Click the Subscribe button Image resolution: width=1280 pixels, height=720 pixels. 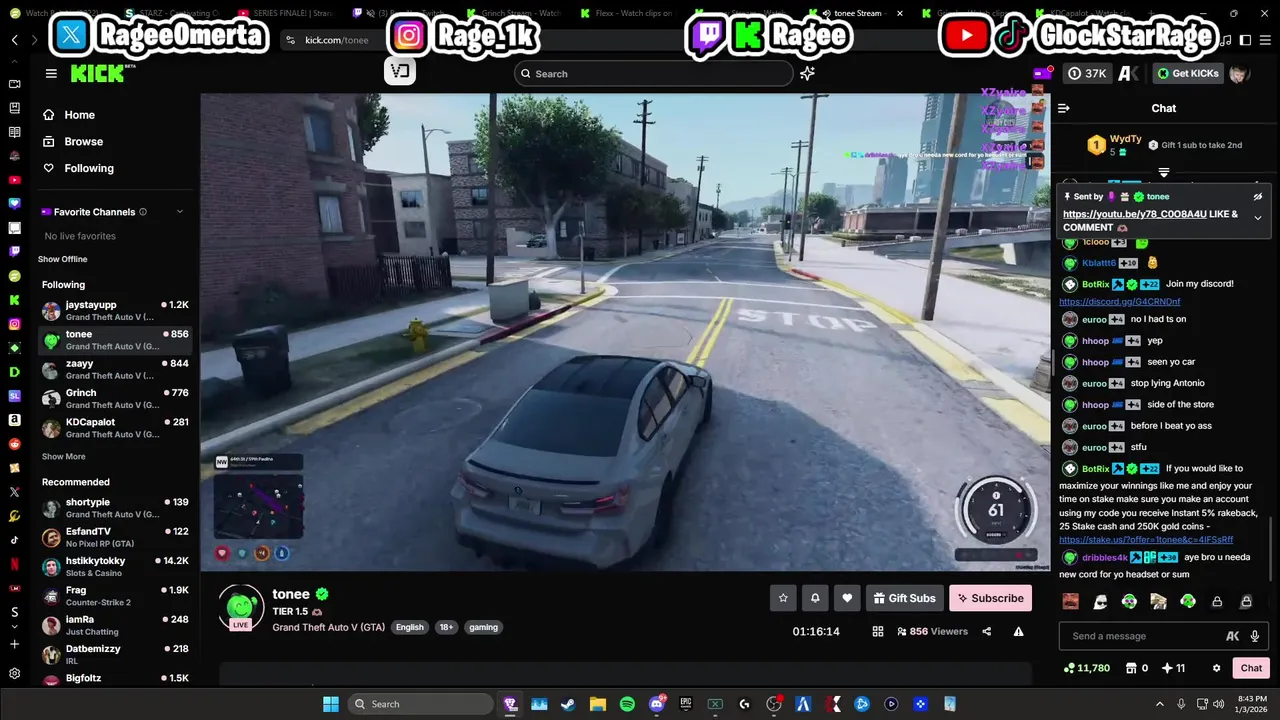[990, 598]
